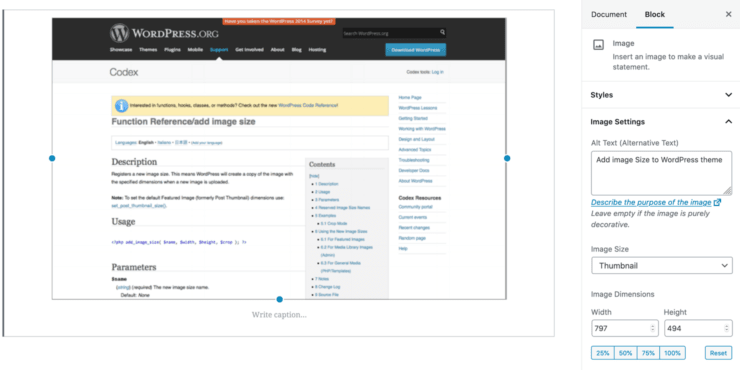Click the WordPress.org logo in image
This screenshot has width=740, height=370.
tap(164, 34)
